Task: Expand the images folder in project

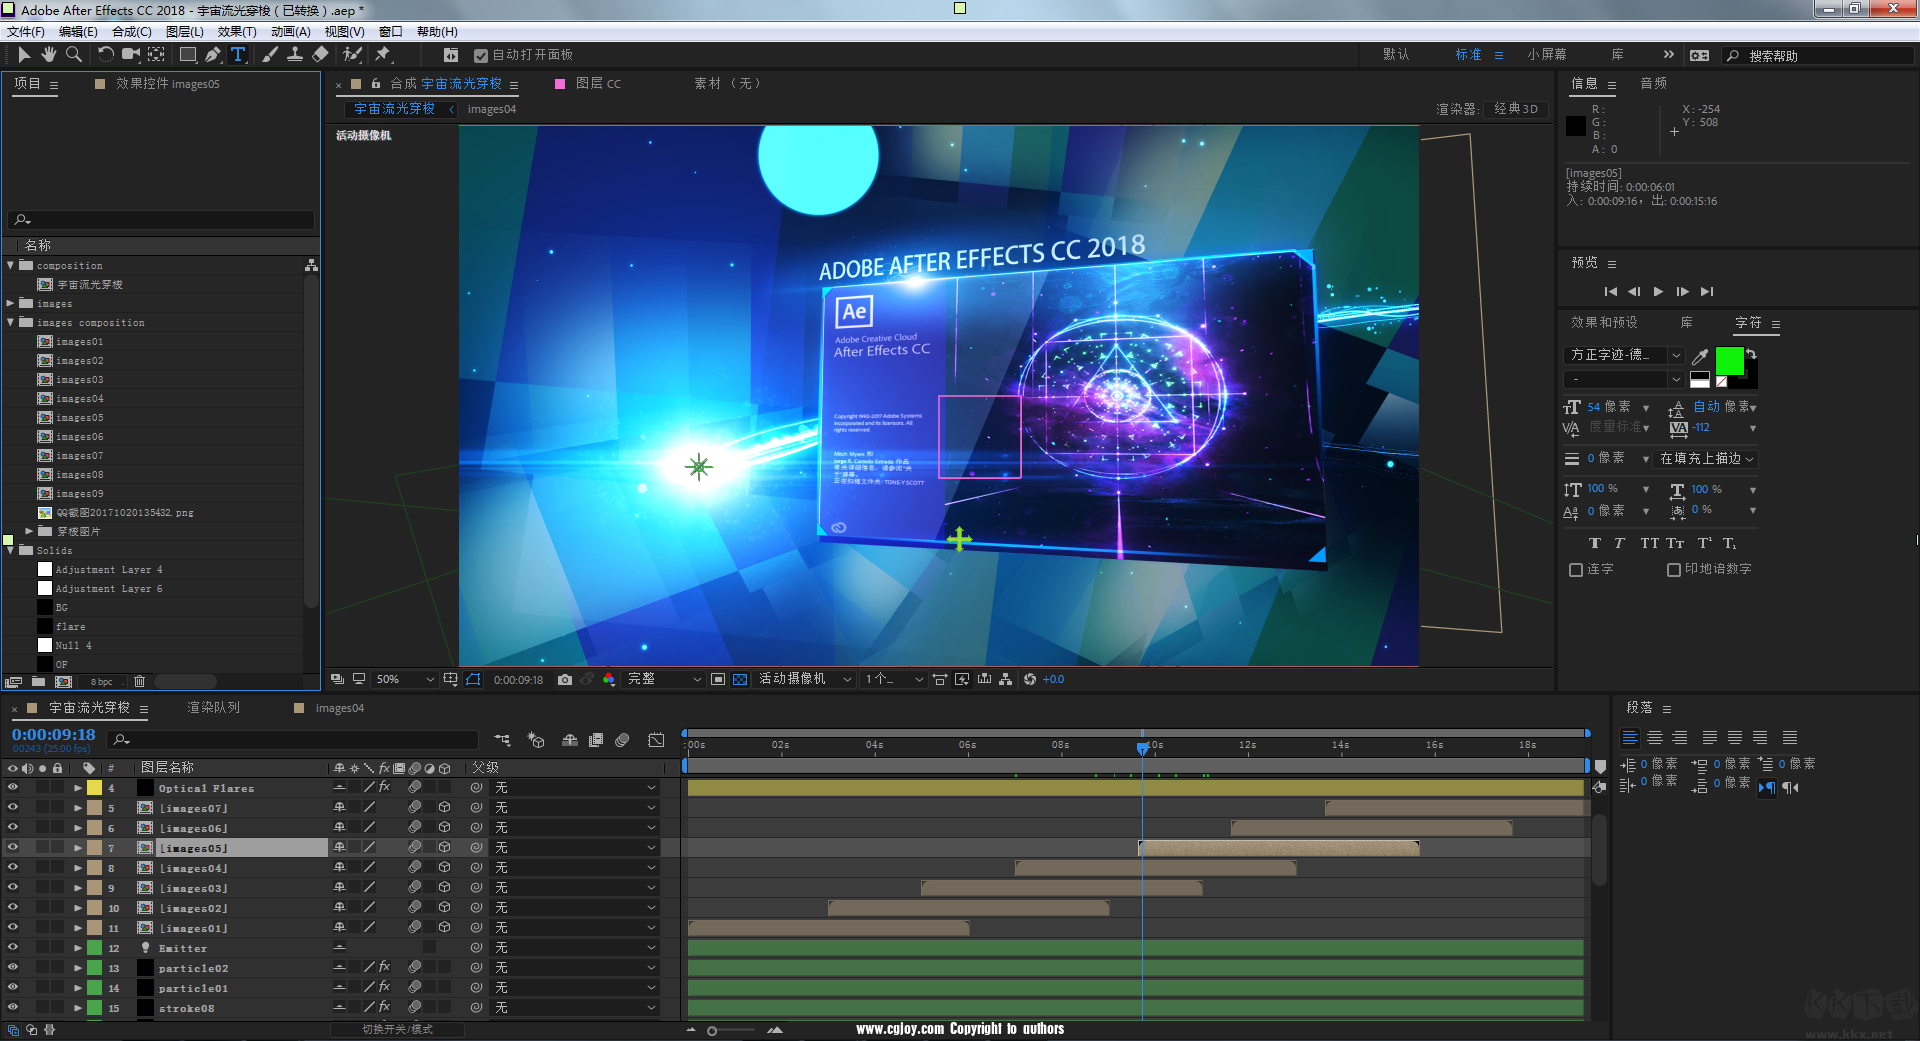Action: tap(11, 304)
